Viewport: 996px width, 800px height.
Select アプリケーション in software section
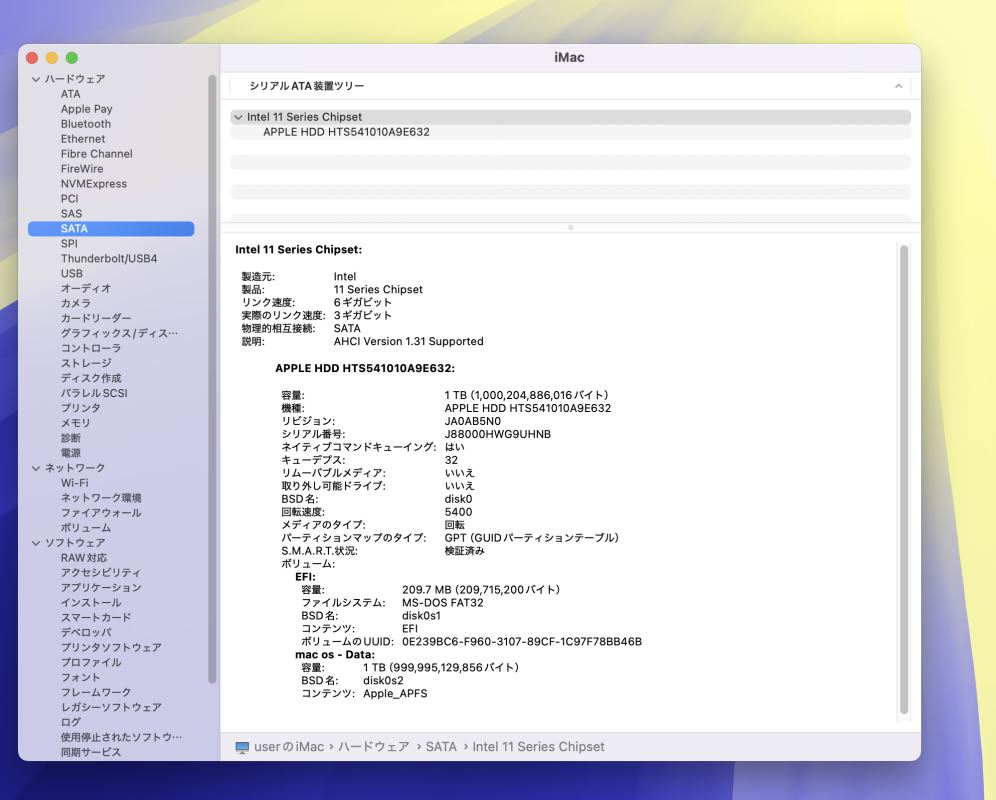pos(100,588)
